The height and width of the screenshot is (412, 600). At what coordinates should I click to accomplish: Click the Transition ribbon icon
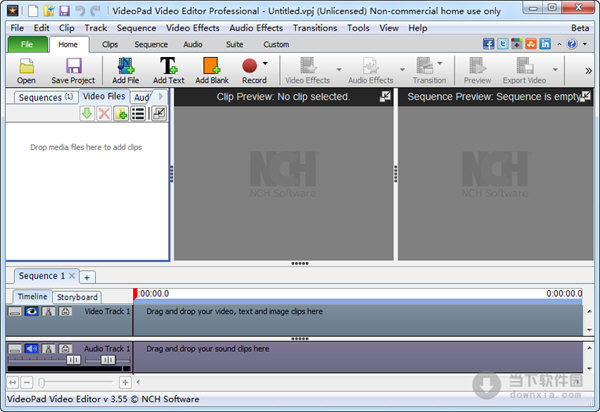[425, 65]
